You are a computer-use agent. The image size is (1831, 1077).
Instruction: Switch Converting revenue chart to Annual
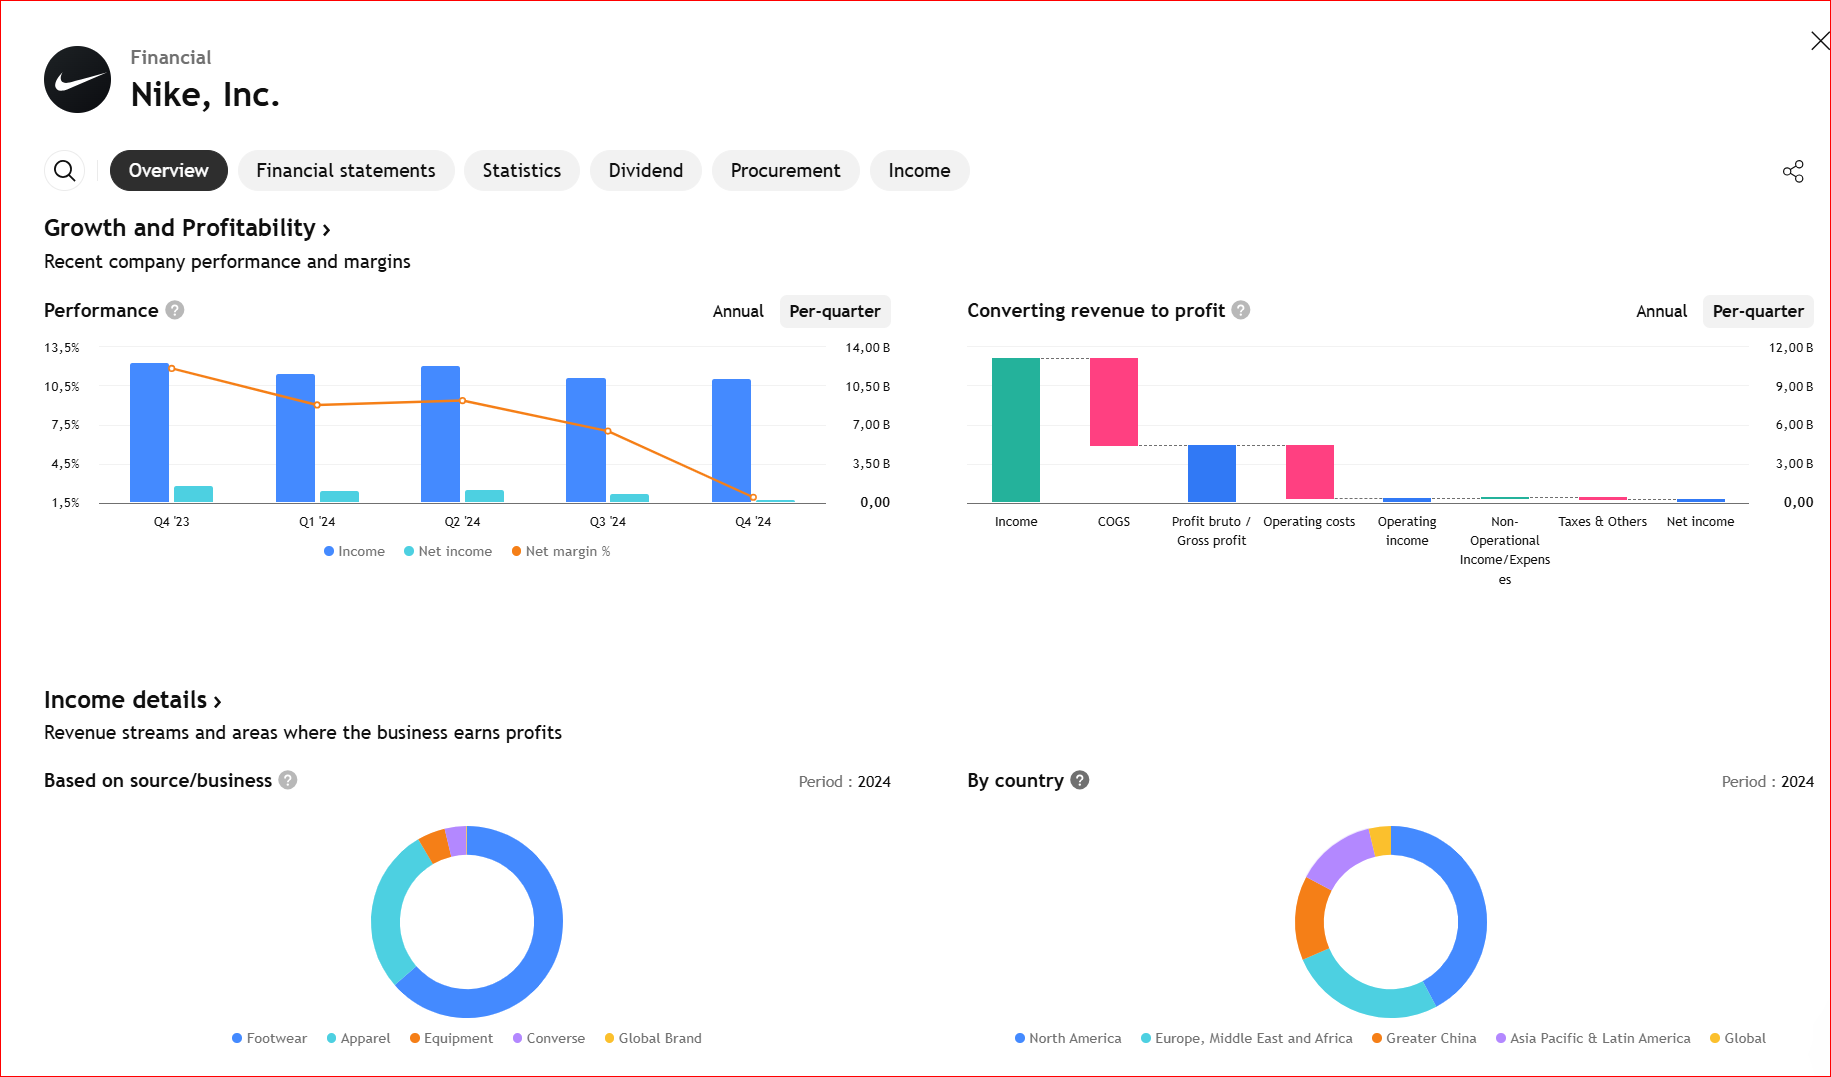point(1661,311)
